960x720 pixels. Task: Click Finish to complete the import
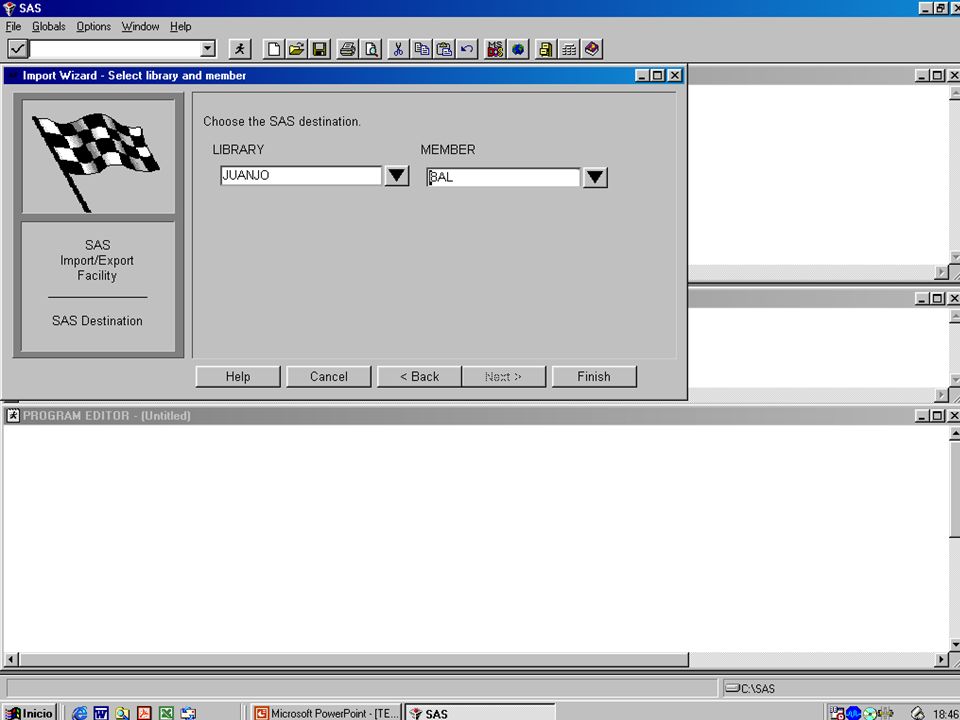click(594, 377)
